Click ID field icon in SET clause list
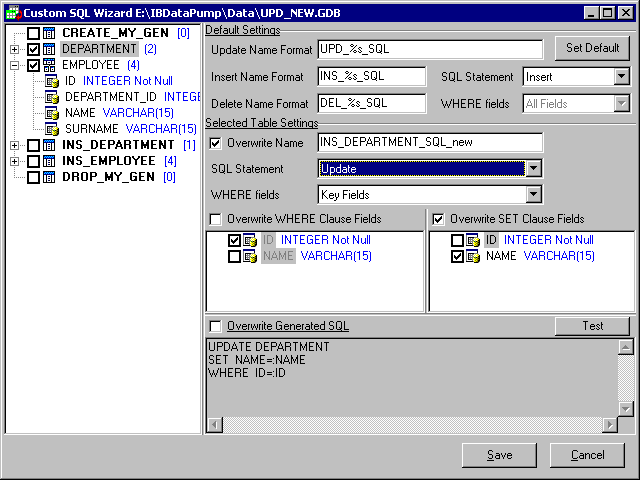Viewport: 640px width, 480px height. (x=473, y=240)
